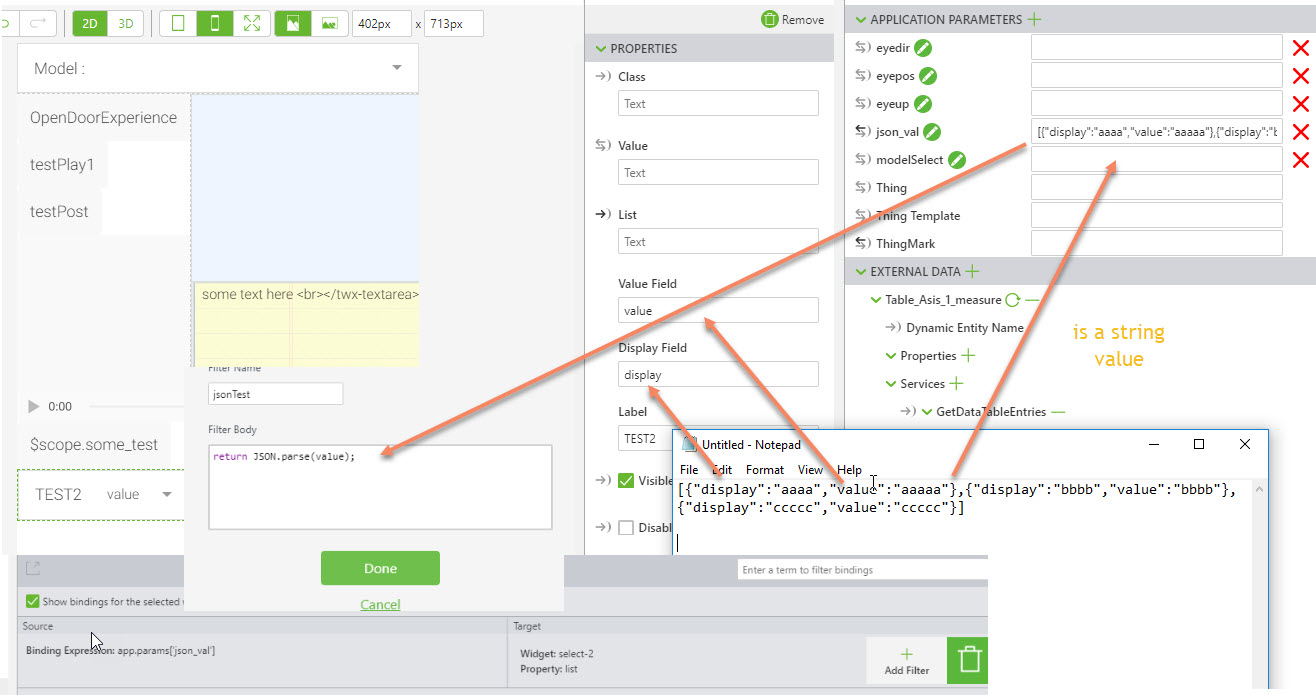Click Cancel below the Done button
Image resolution: width=1316 pixels, height=695 pixels.
point(380,605)
